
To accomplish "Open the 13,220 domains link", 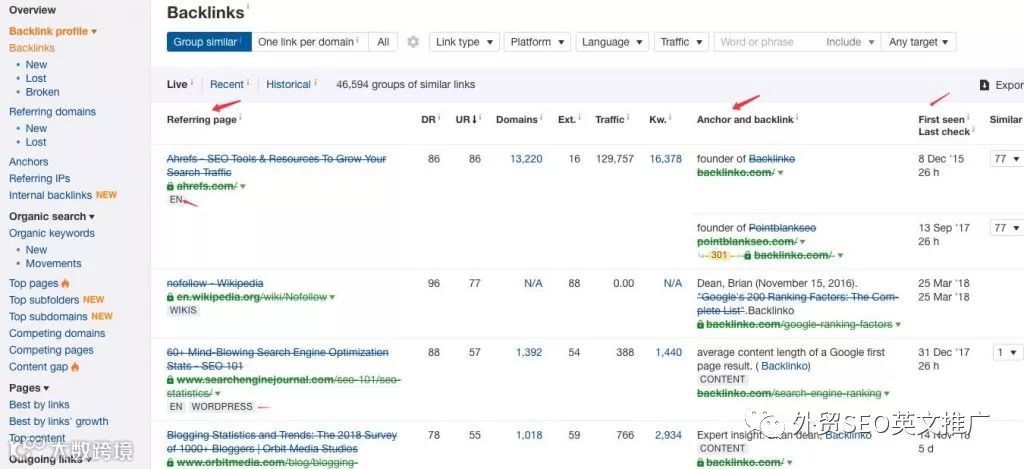I will pos(526,159).
